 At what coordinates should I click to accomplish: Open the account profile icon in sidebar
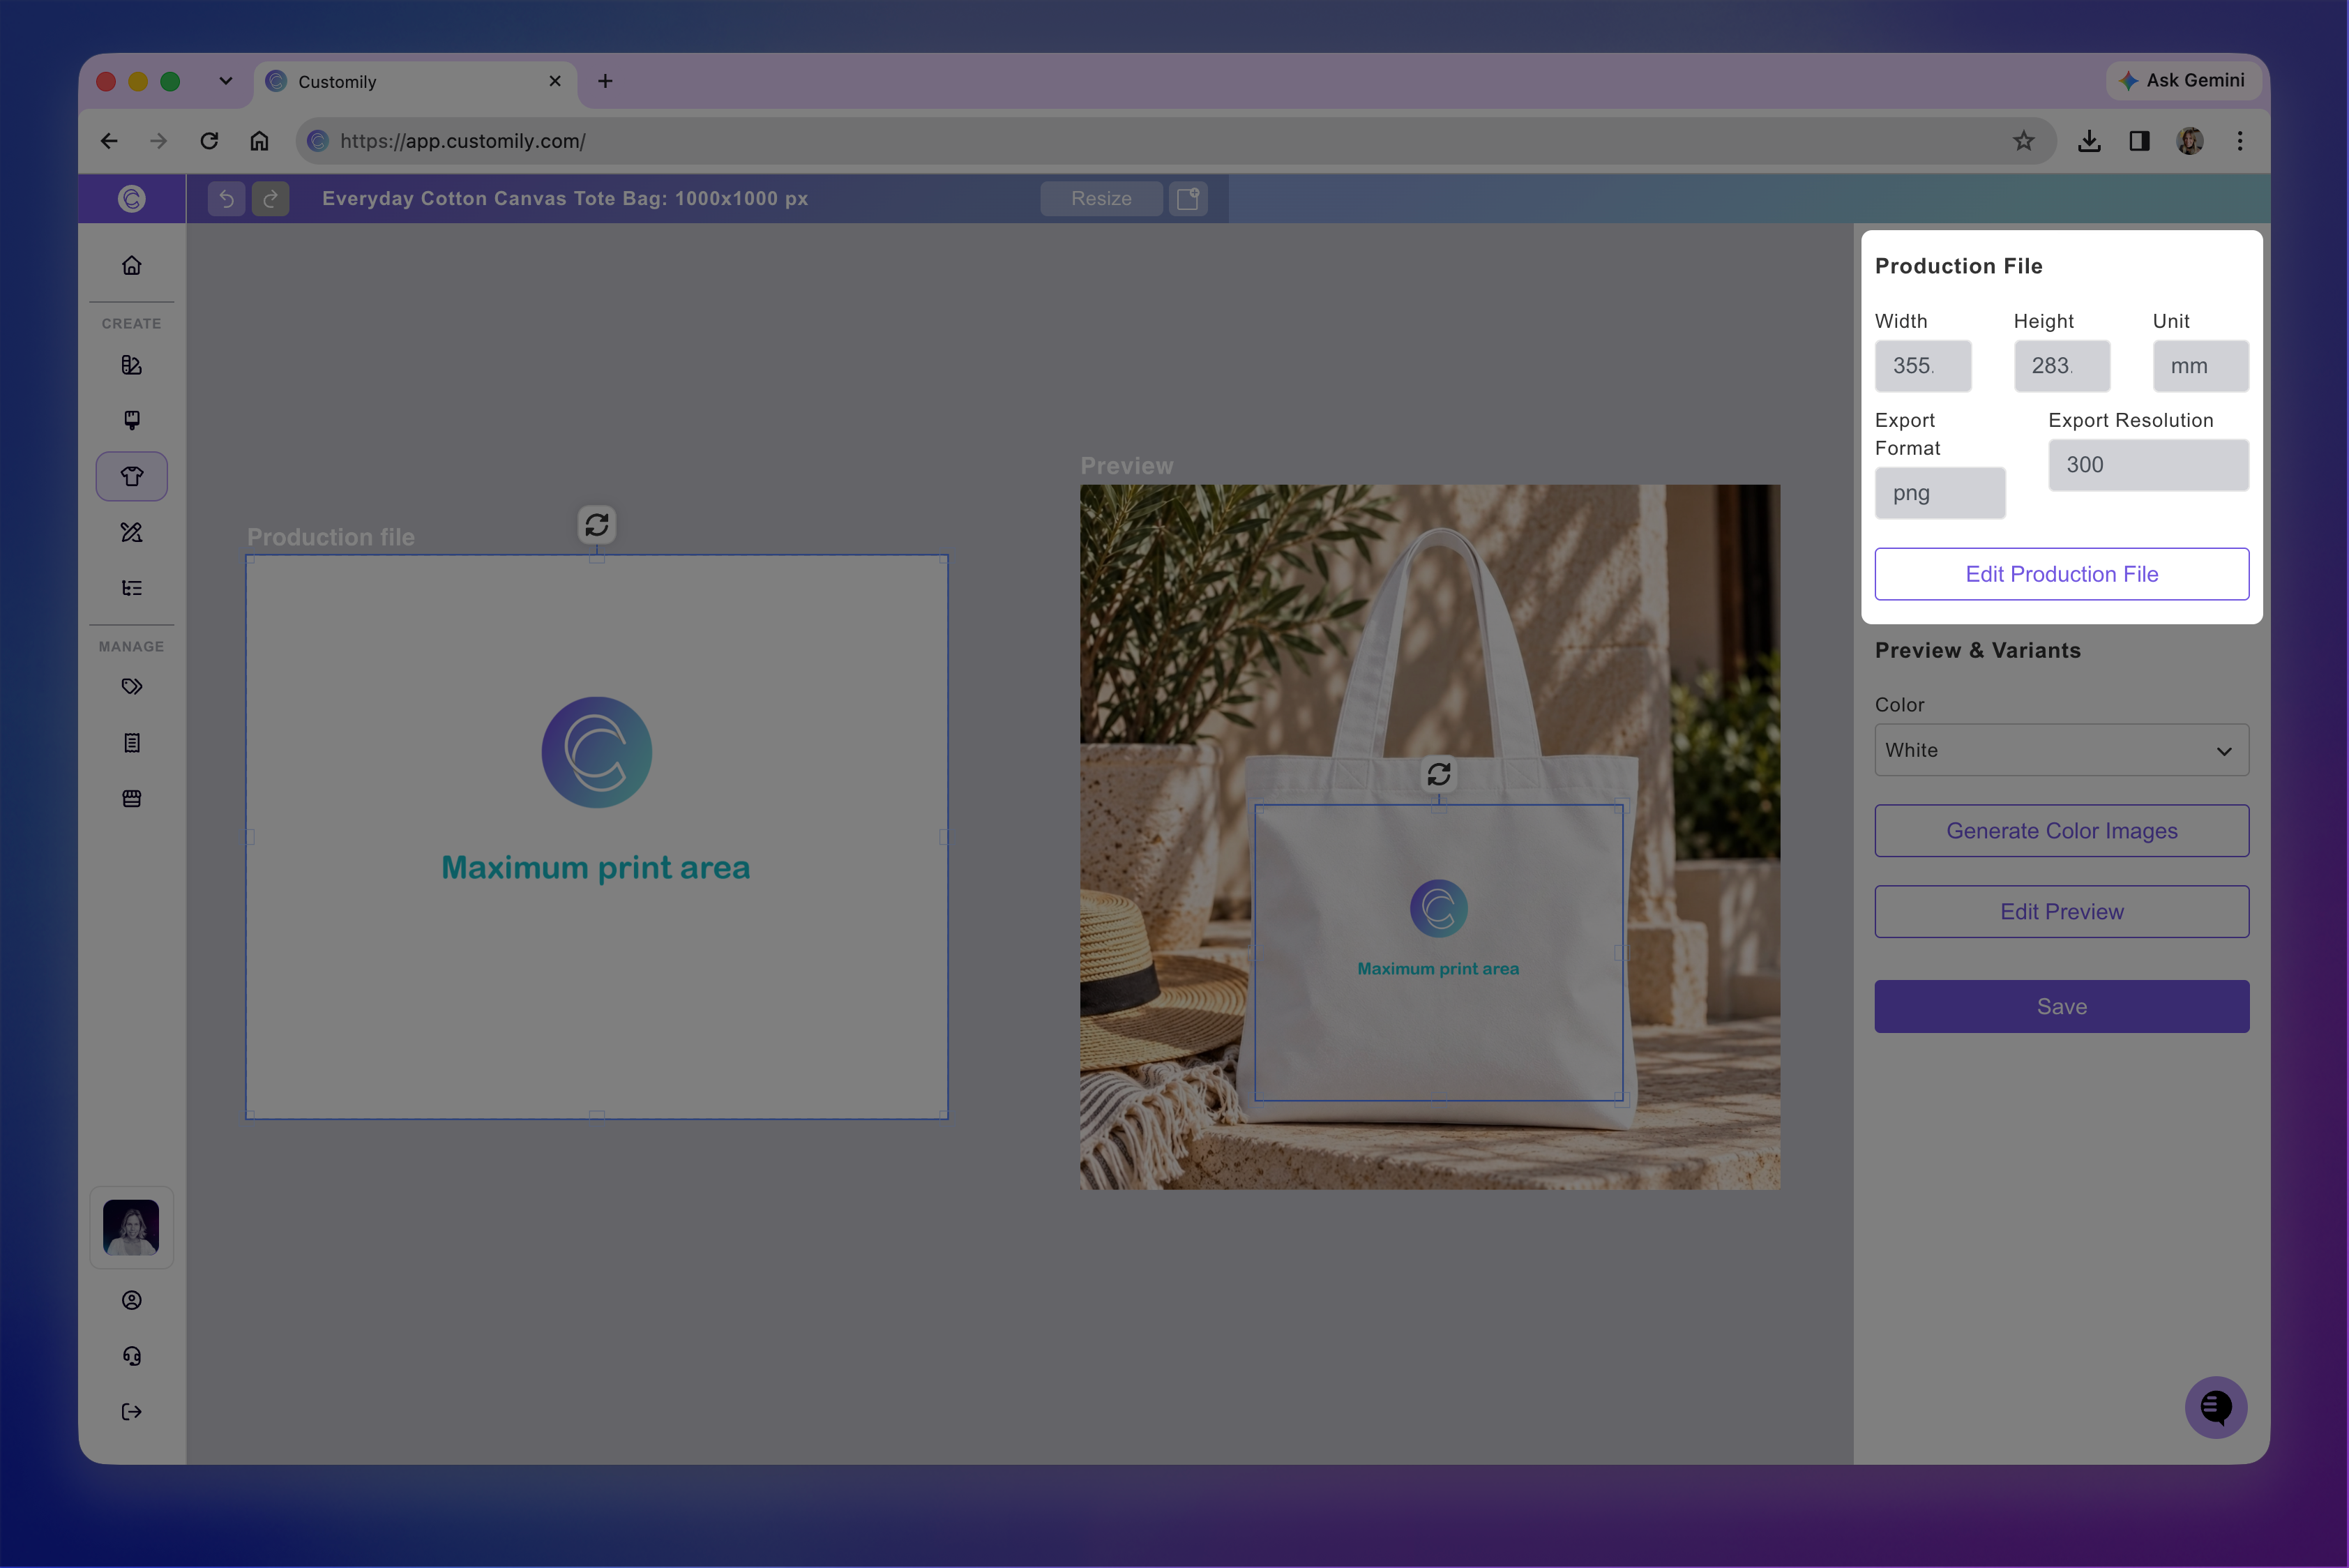(132, 1300)
